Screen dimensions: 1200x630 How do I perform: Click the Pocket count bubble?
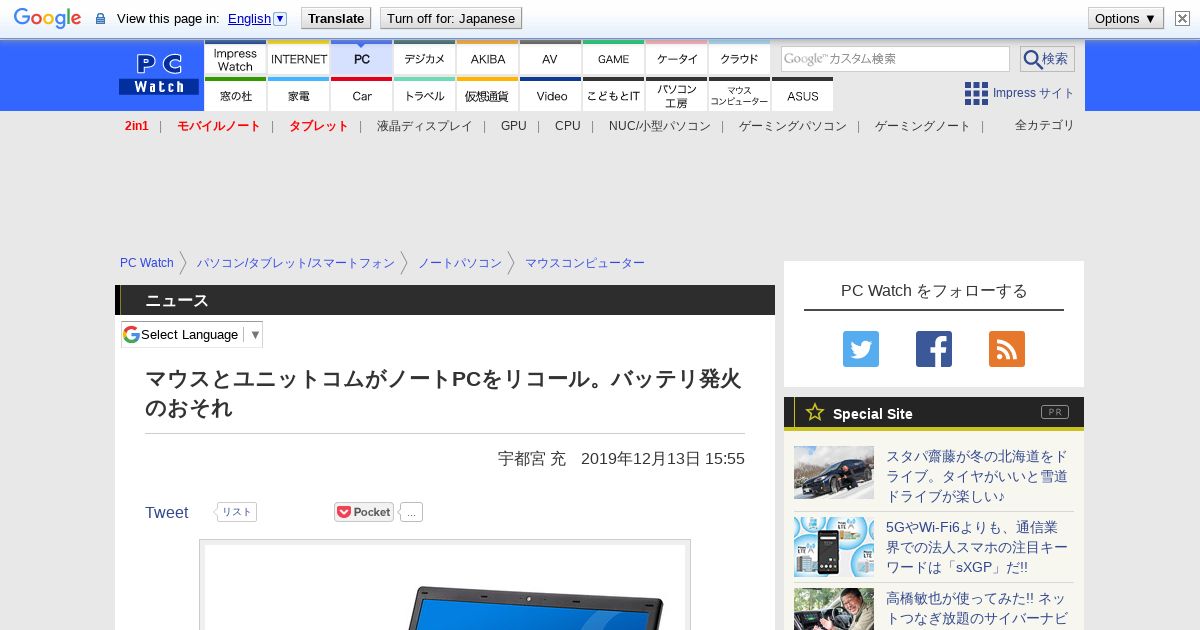pos(411,512)
